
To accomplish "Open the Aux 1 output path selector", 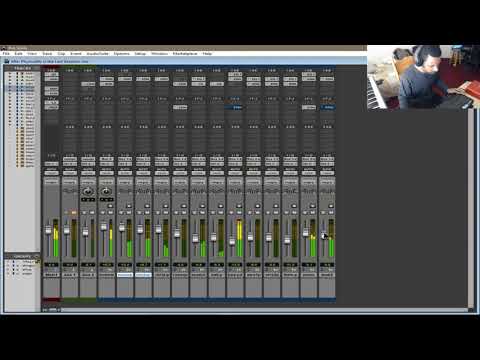I will pyautogui.click(x=70, y=164).
